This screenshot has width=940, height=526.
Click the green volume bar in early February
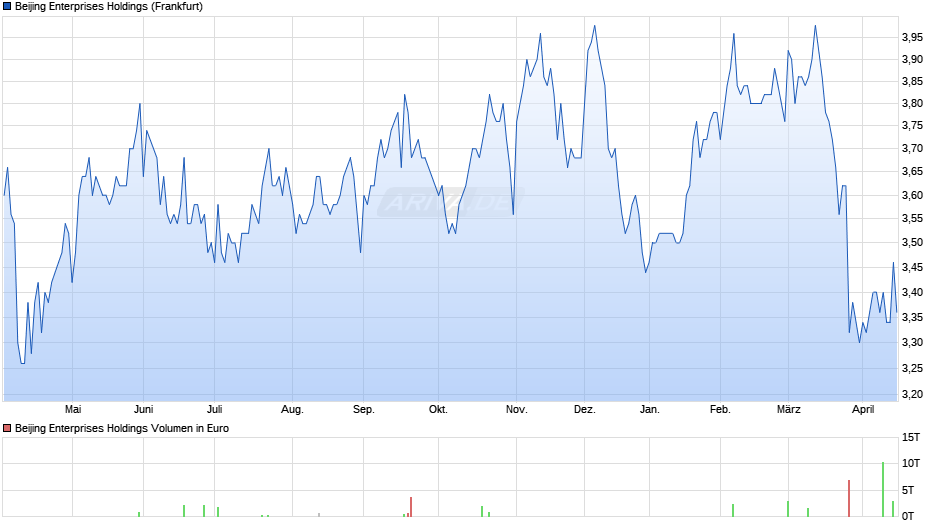(733, 510)
